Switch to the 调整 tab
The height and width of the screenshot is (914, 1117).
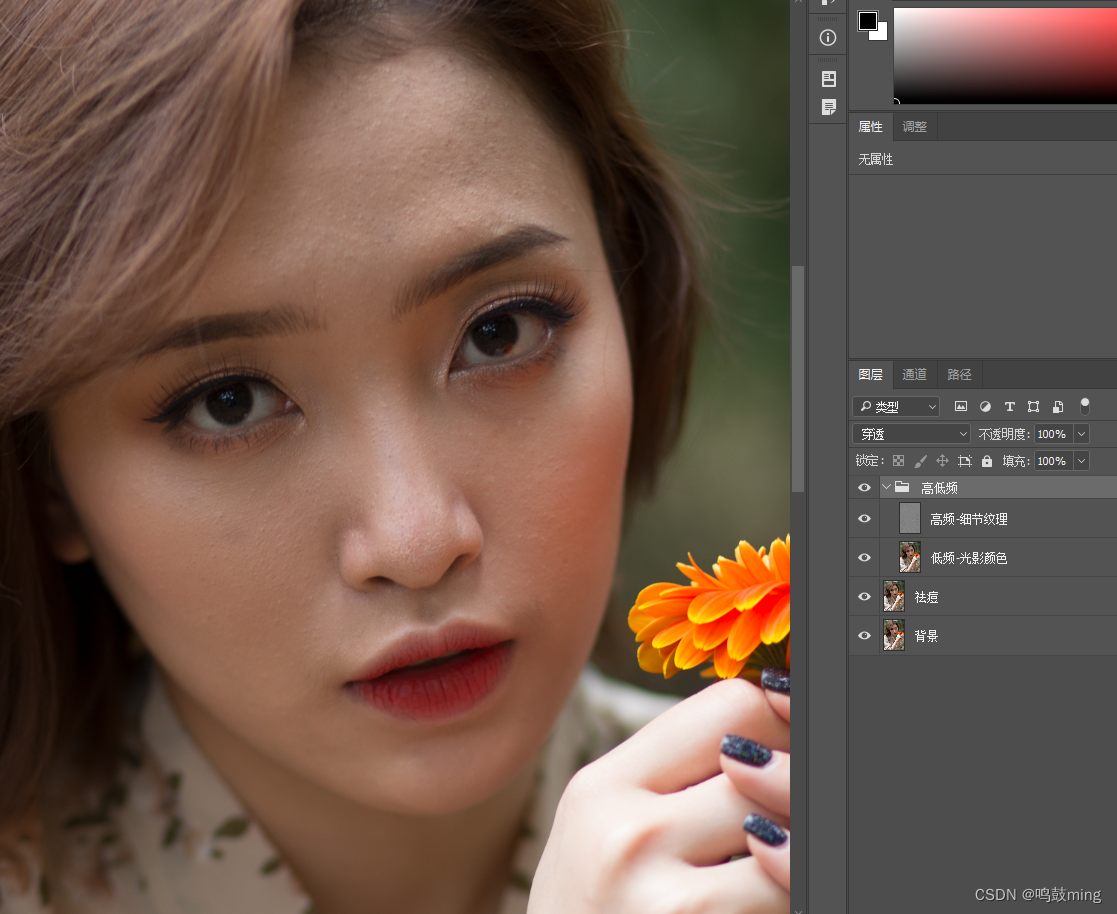click(x=915, y=127)
